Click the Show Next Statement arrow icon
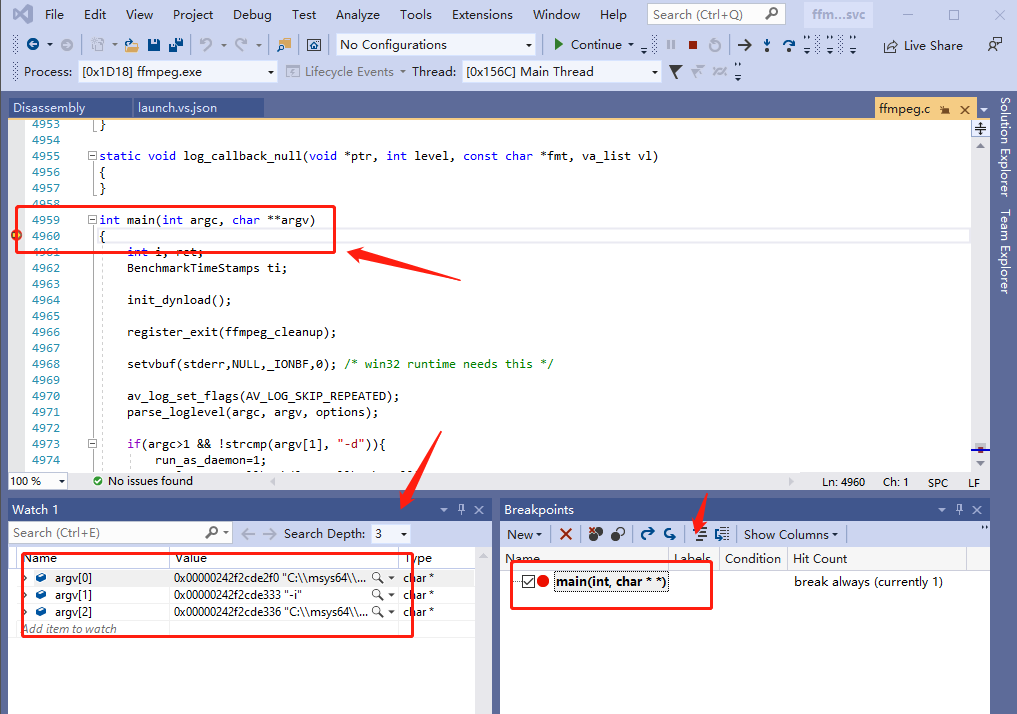This screenshot has height=714, width=1017. (x=745, y=45)
